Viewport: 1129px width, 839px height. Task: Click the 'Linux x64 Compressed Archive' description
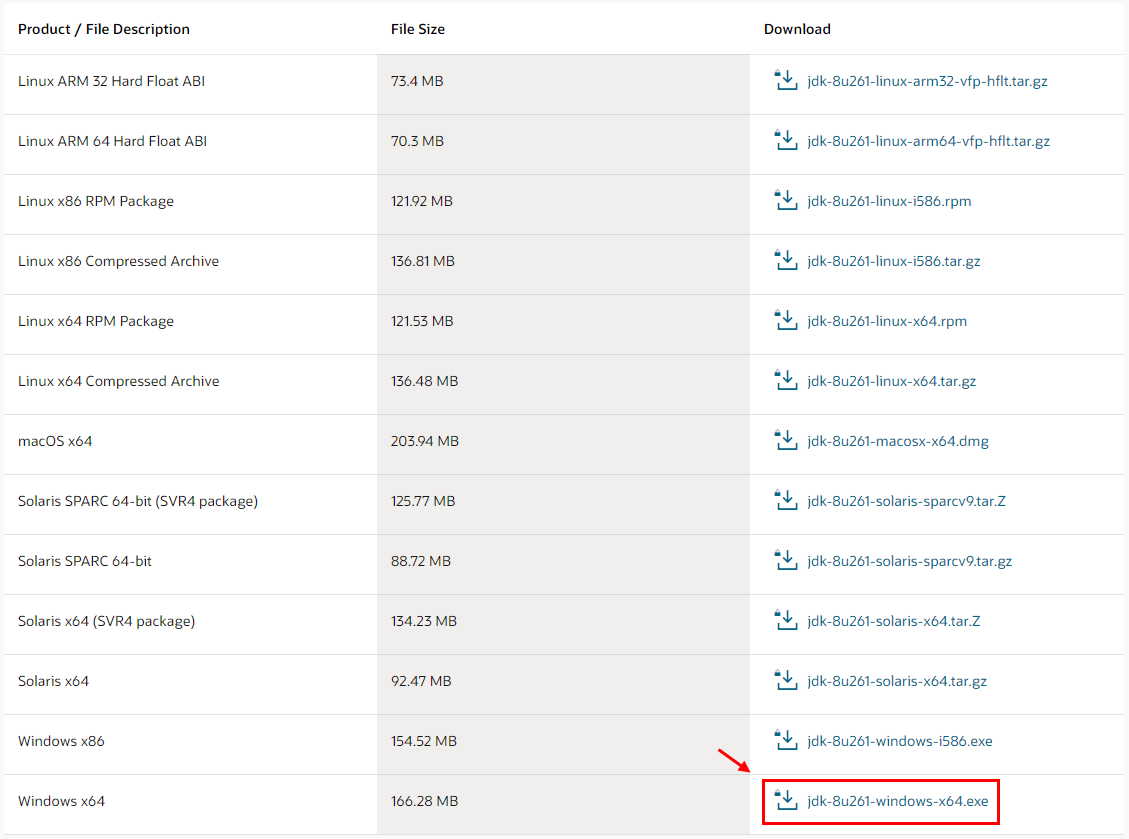[119, 381]
